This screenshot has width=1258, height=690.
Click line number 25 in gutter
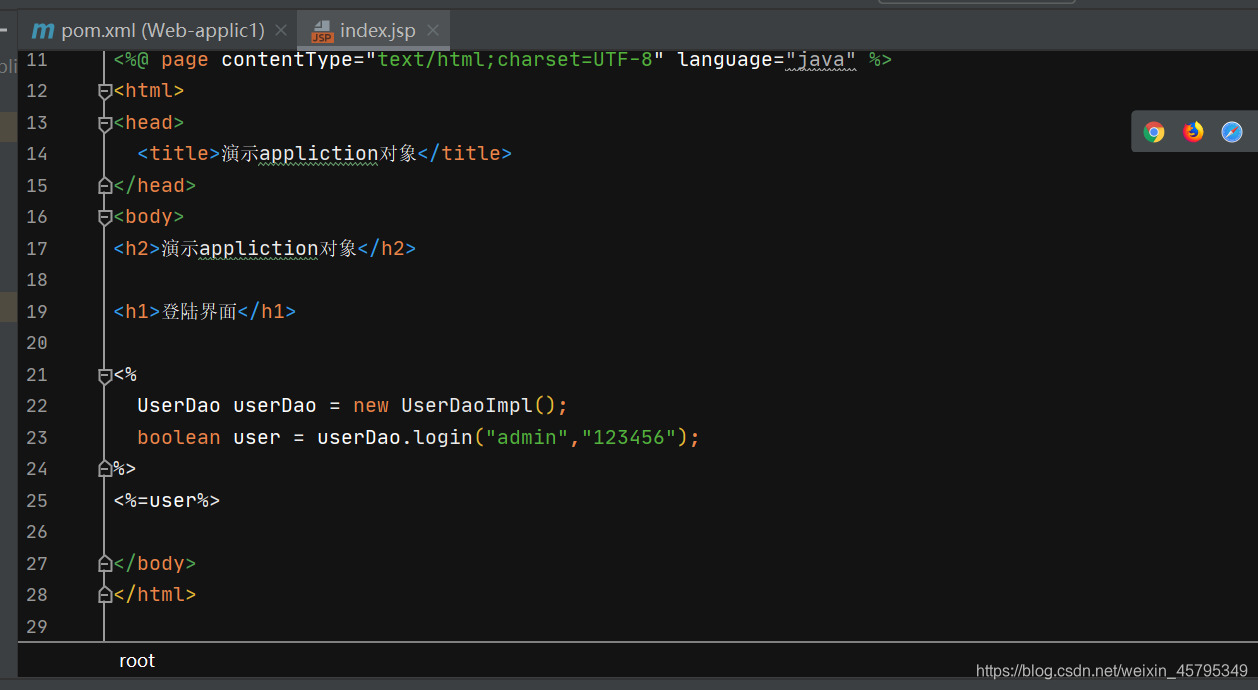point(37,500)
